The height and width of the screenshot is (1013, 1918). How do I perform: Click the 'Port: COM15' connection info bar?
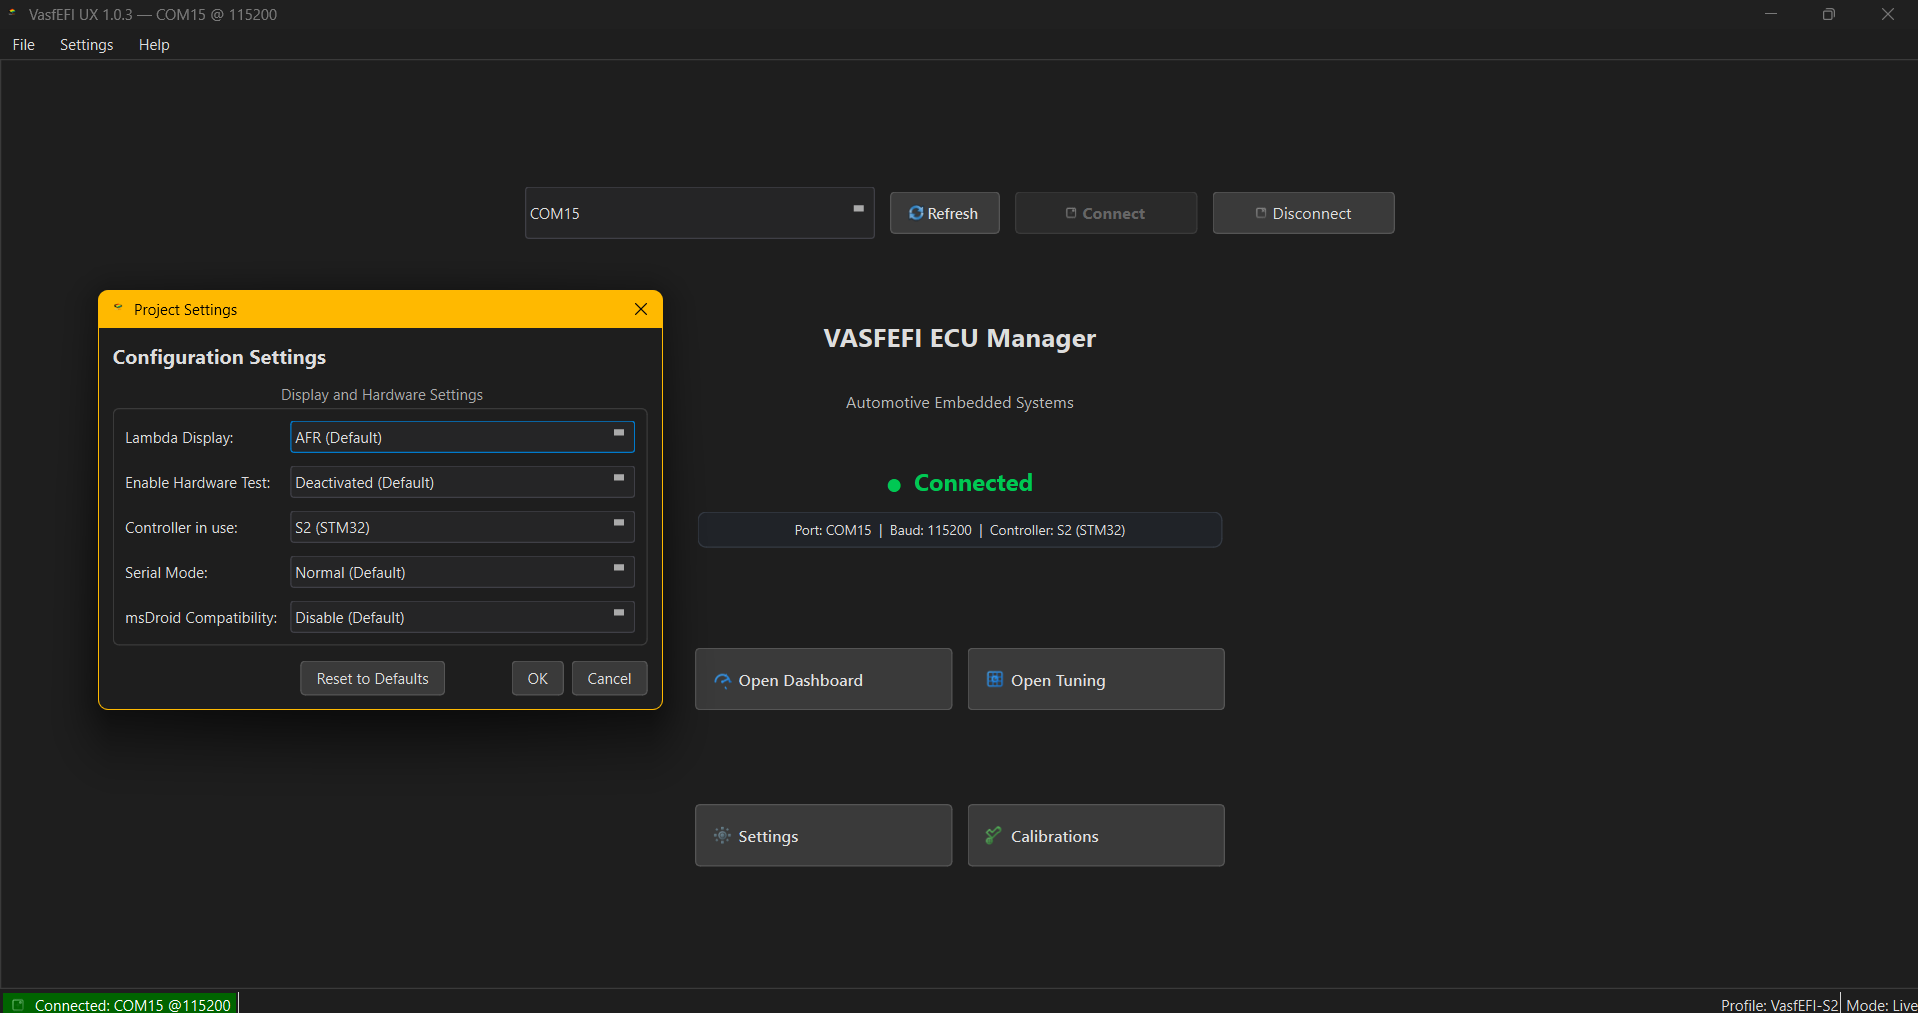click(959, 530)
